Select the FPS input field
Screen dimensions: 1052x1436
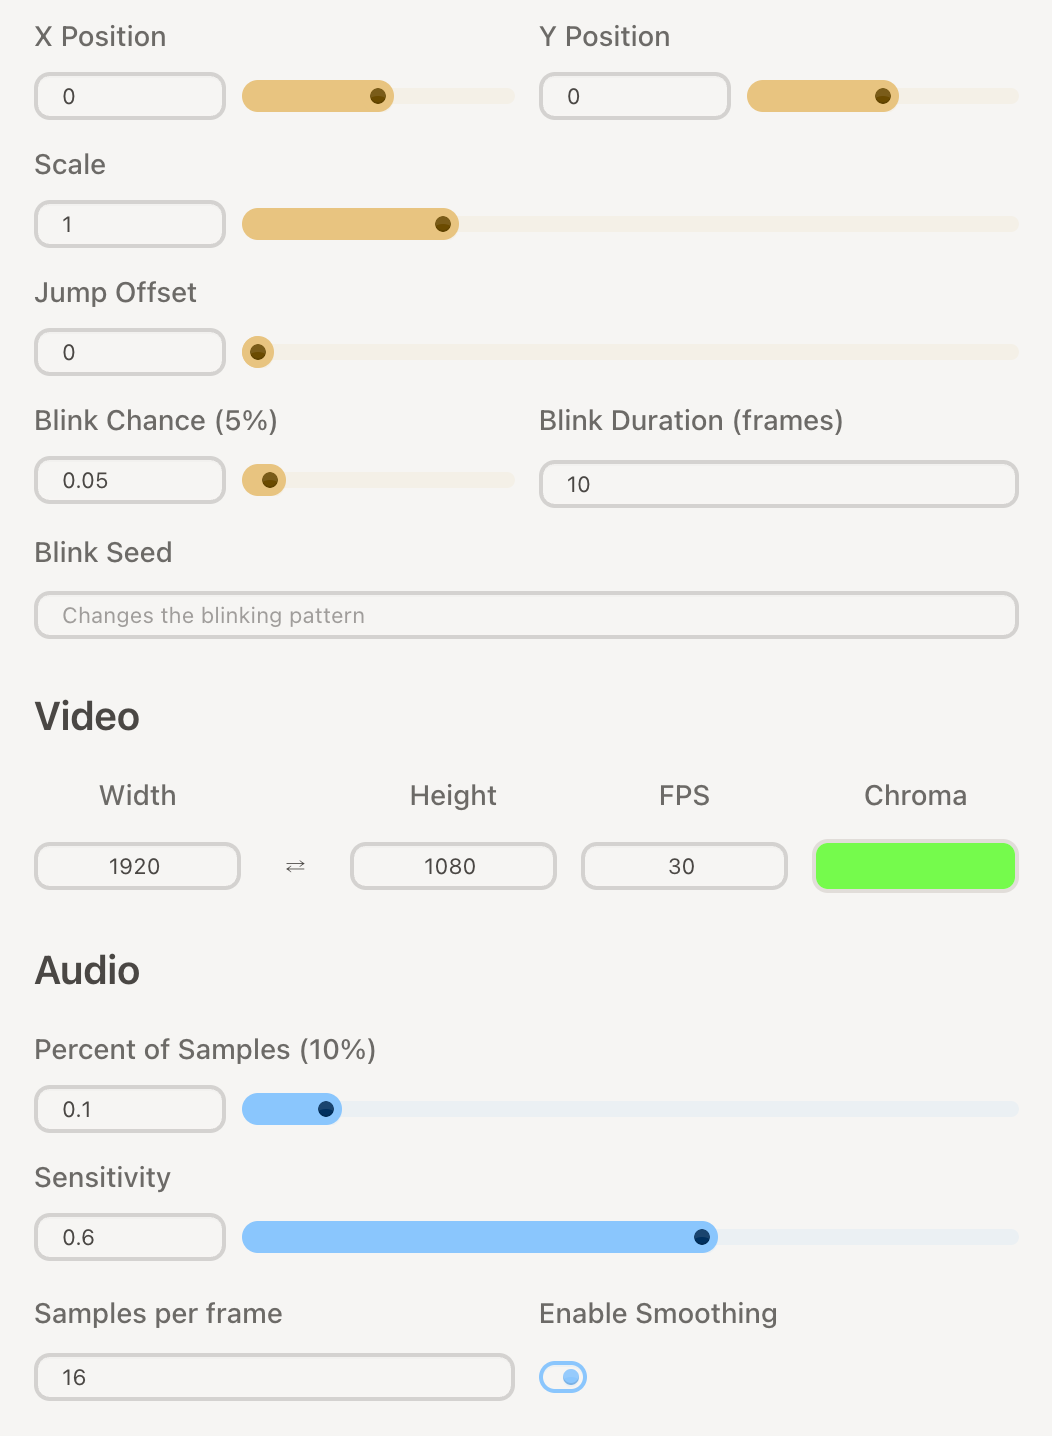click(684, 866)
